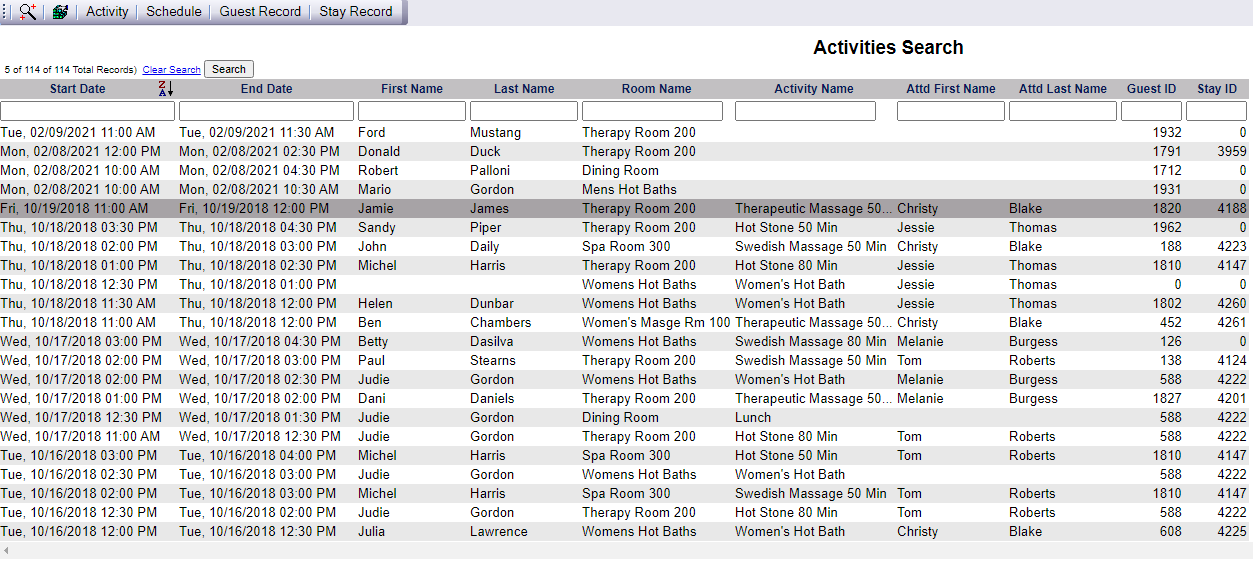Click Guest ID 608 cell

click(x=1169, y=531)
